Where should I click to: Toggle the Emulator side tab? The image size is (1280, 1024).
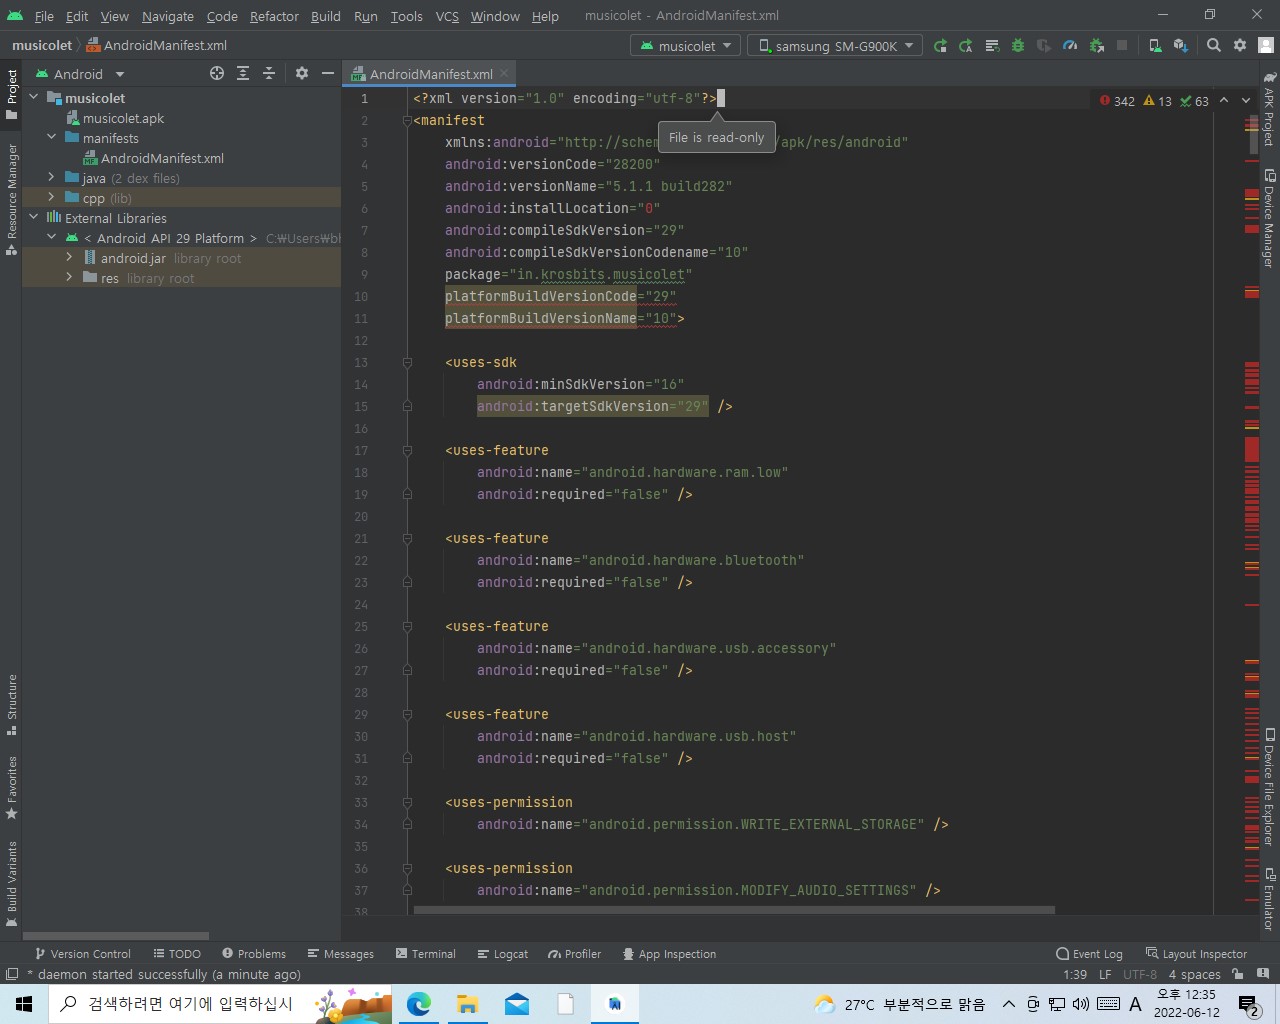point(1269,898)
